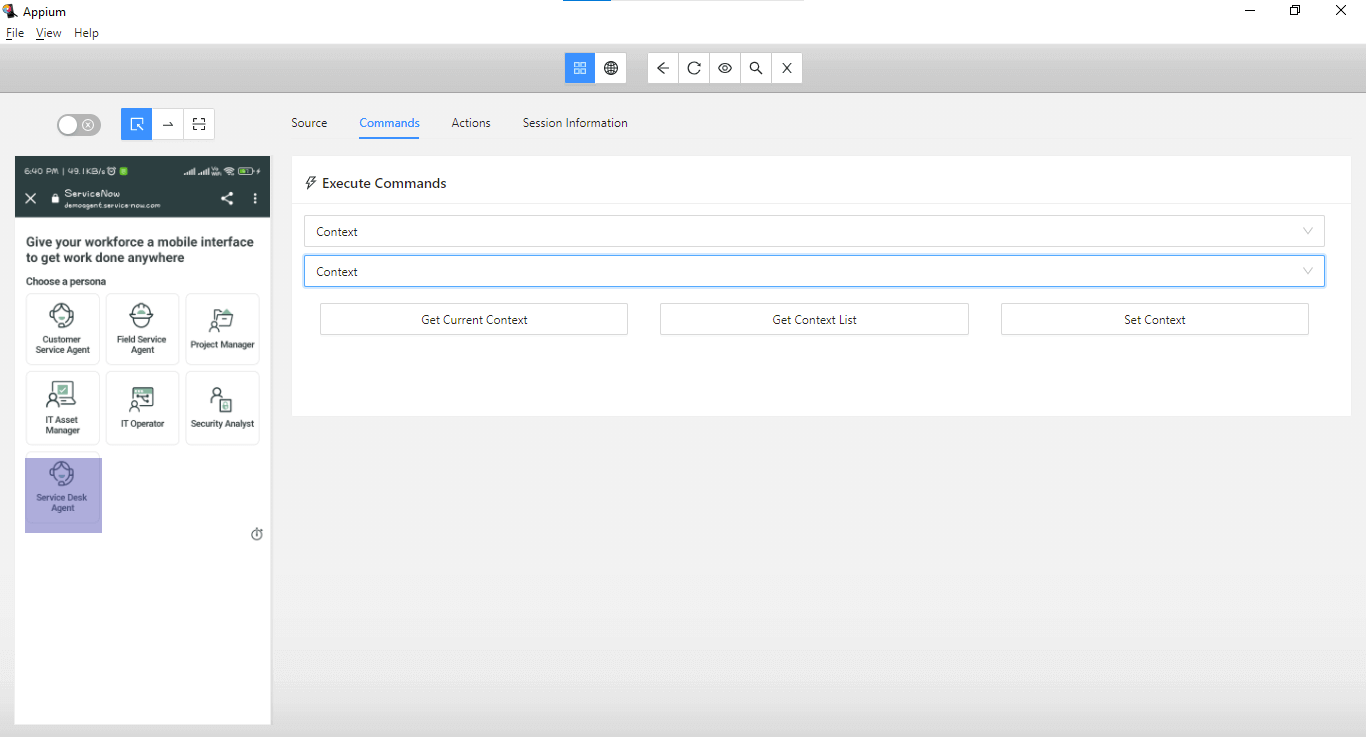Switch to web context using globe icon
1366x737 pixels.
[x=611, y=68]
